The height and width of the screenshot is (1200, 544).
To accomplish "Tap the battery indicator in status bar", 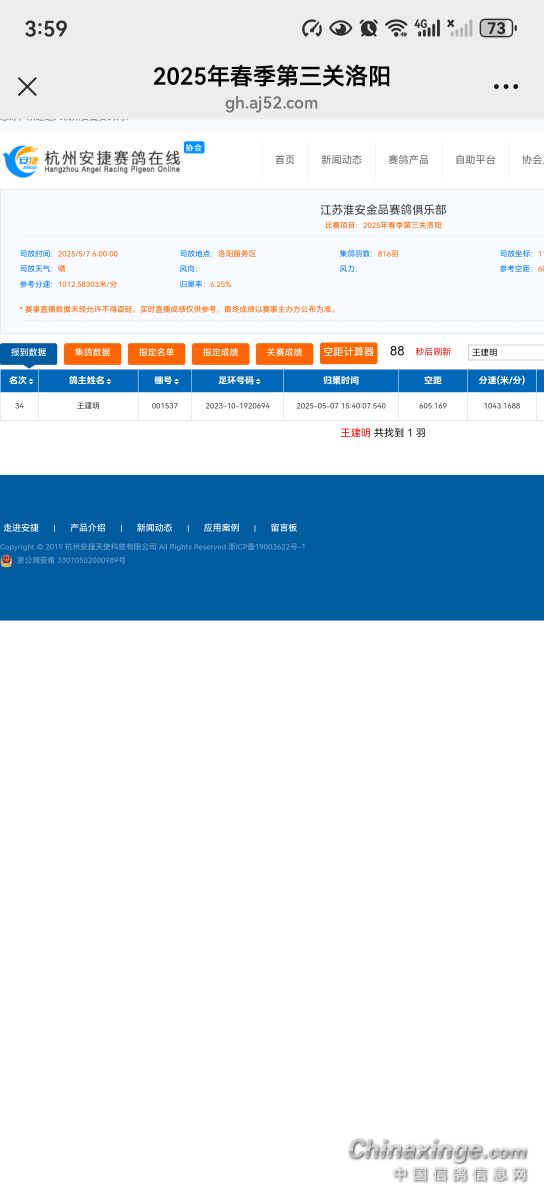I will click(x=497, y=28).
